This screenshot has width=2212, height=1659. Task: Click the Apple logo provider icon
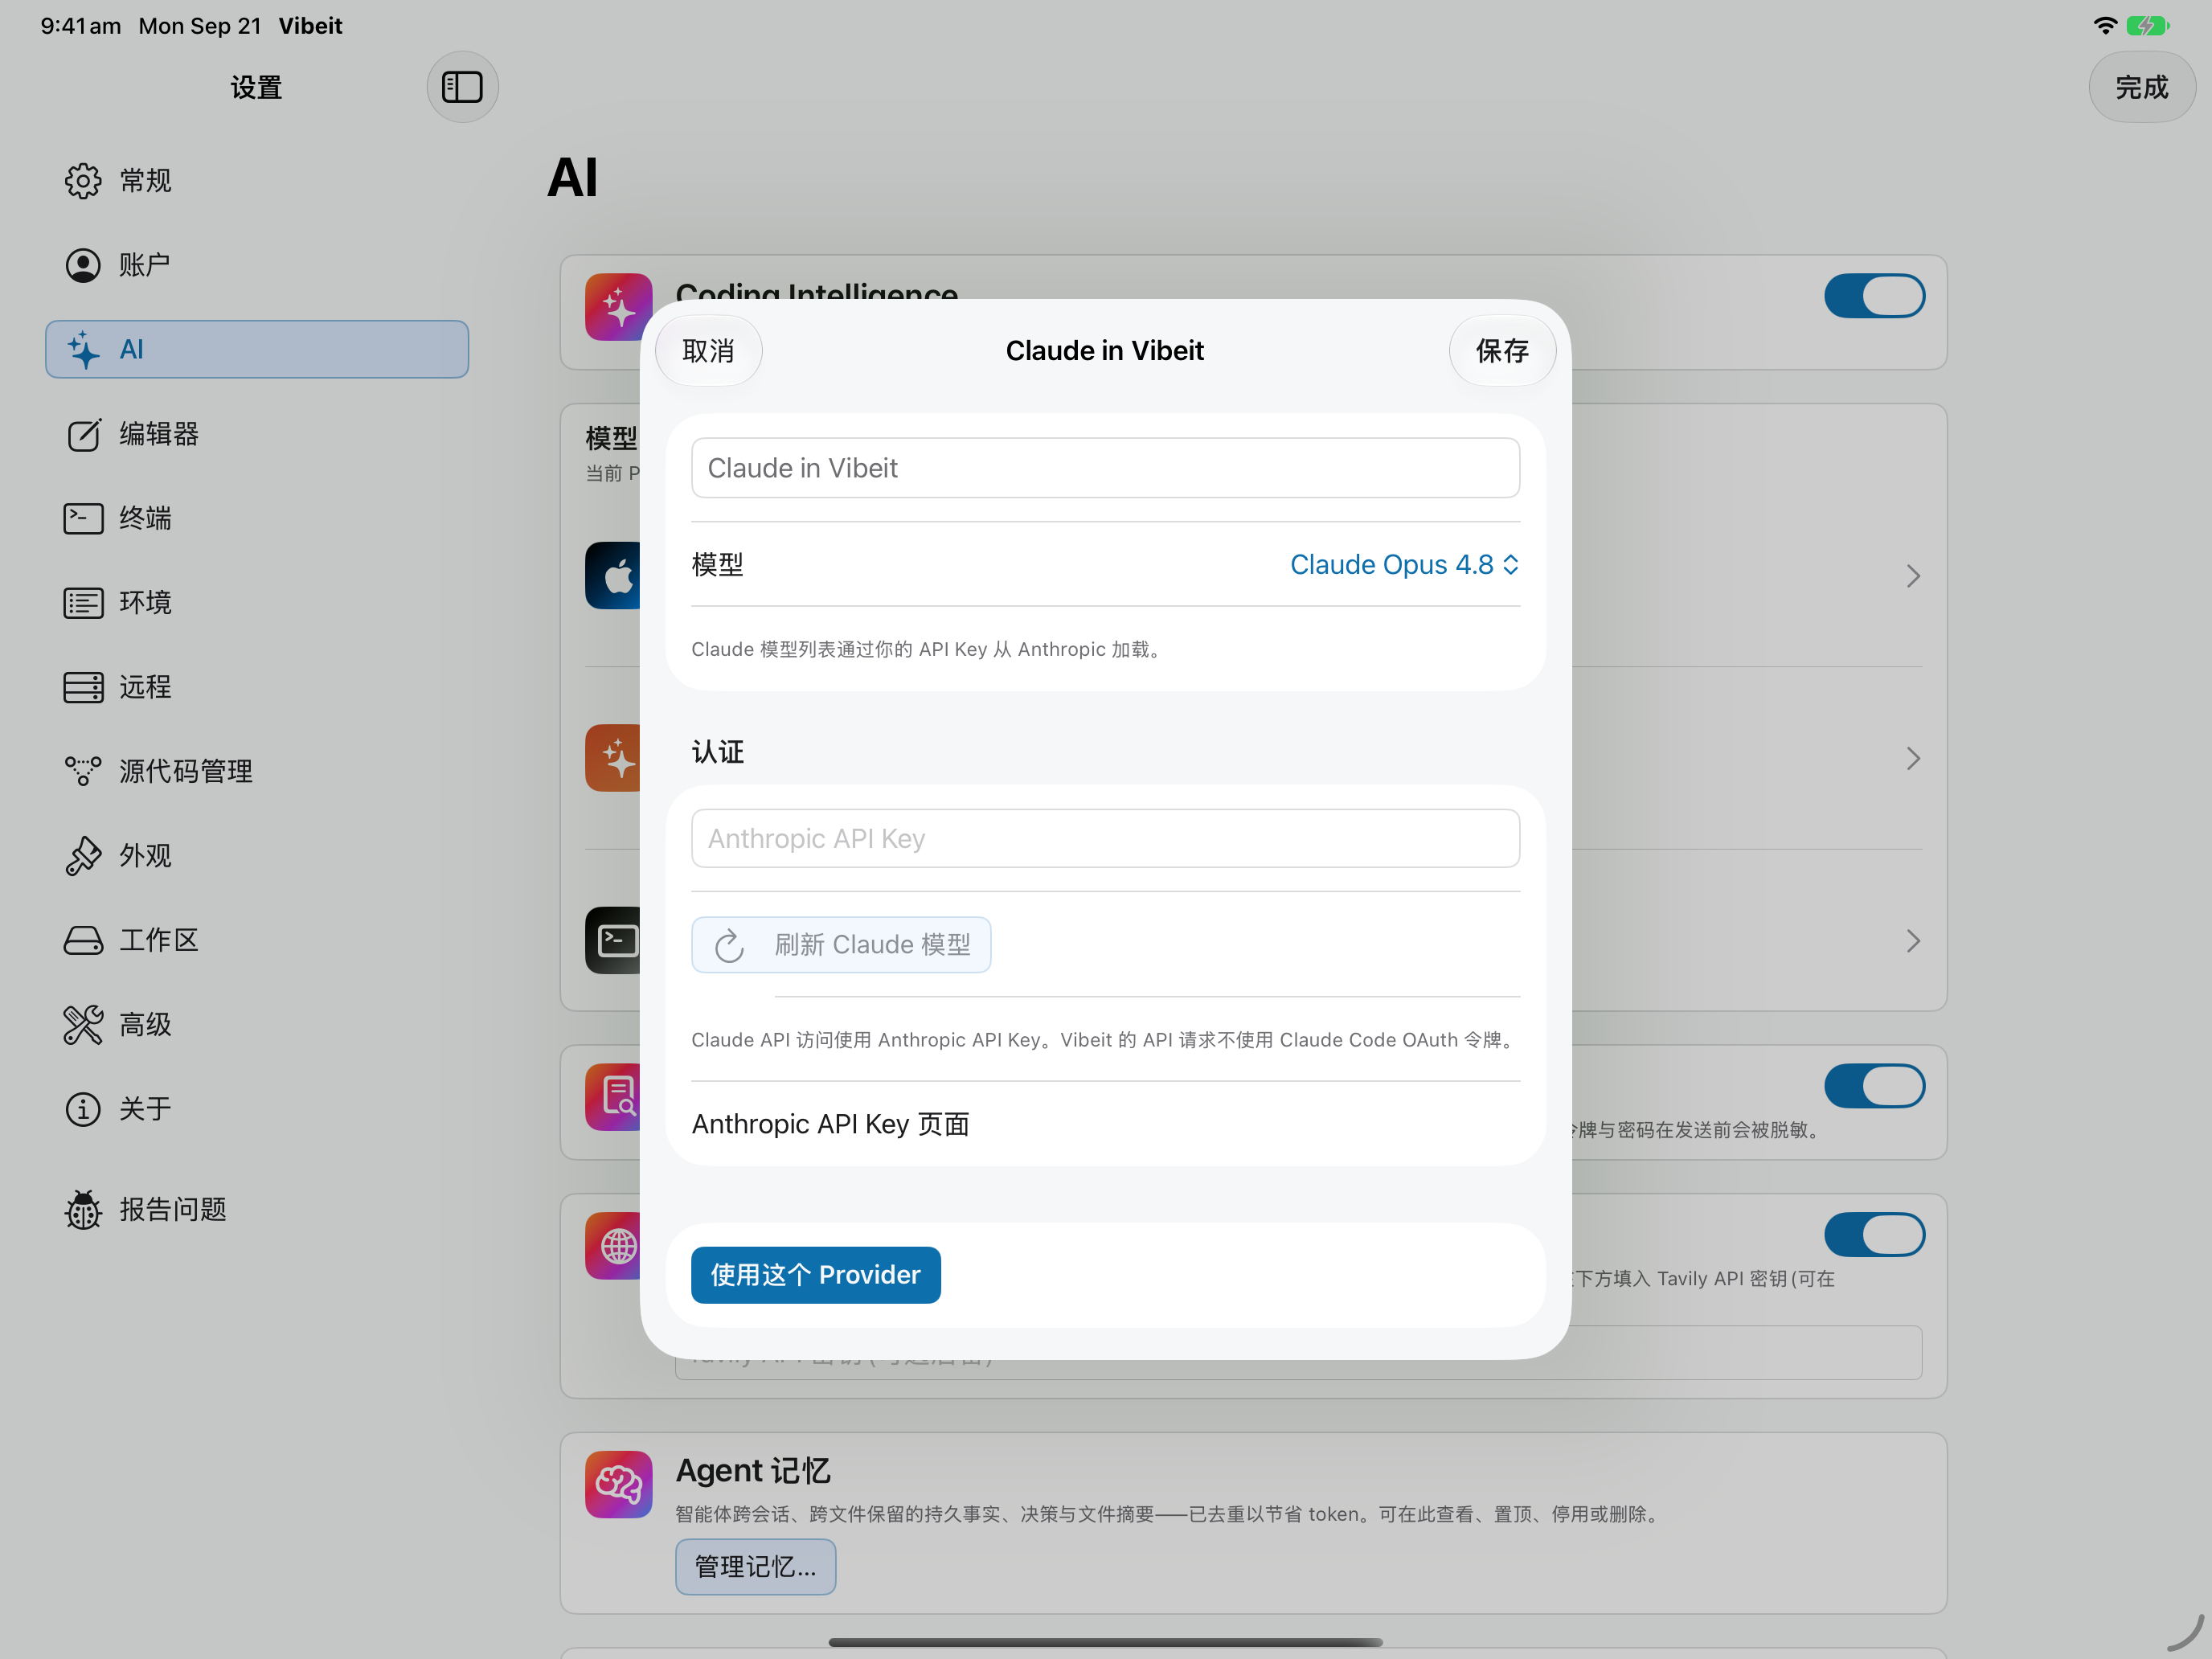[x=613, y=576]
